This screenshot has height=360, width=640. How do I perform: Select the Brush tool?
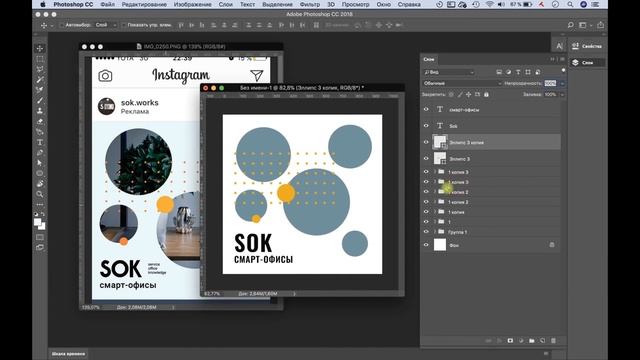[40, 100]
